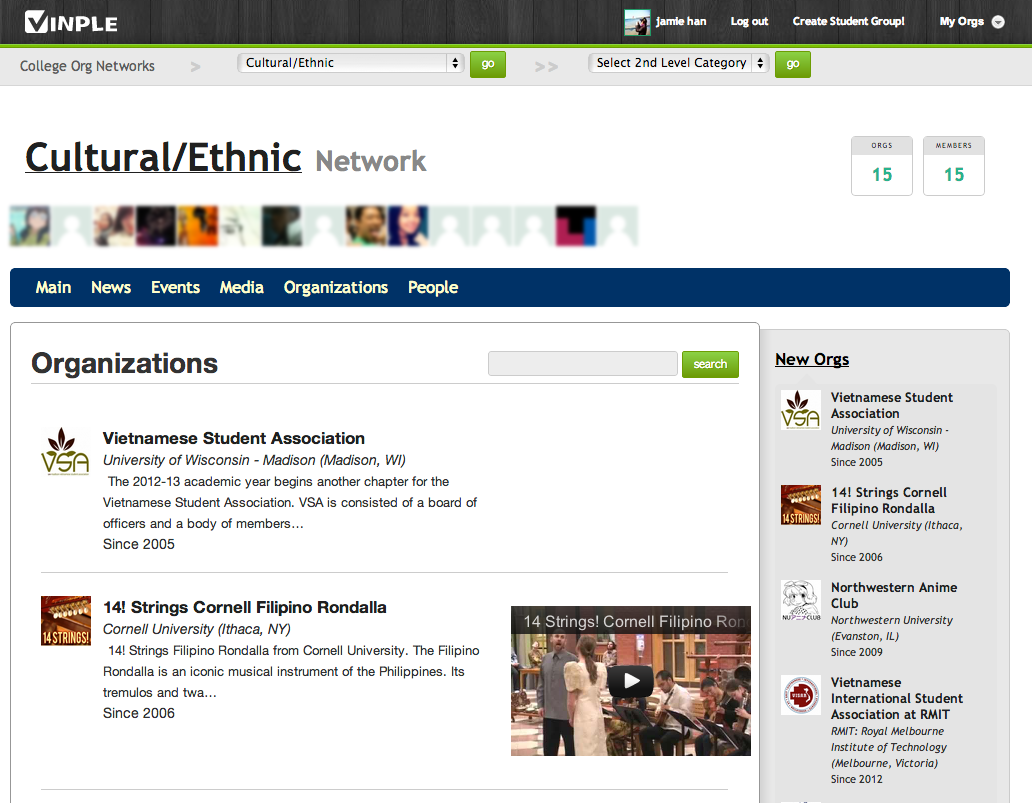Click first member avatar in member strip
Viewport: 1032px width, 803px height.
tap(30, 226)
